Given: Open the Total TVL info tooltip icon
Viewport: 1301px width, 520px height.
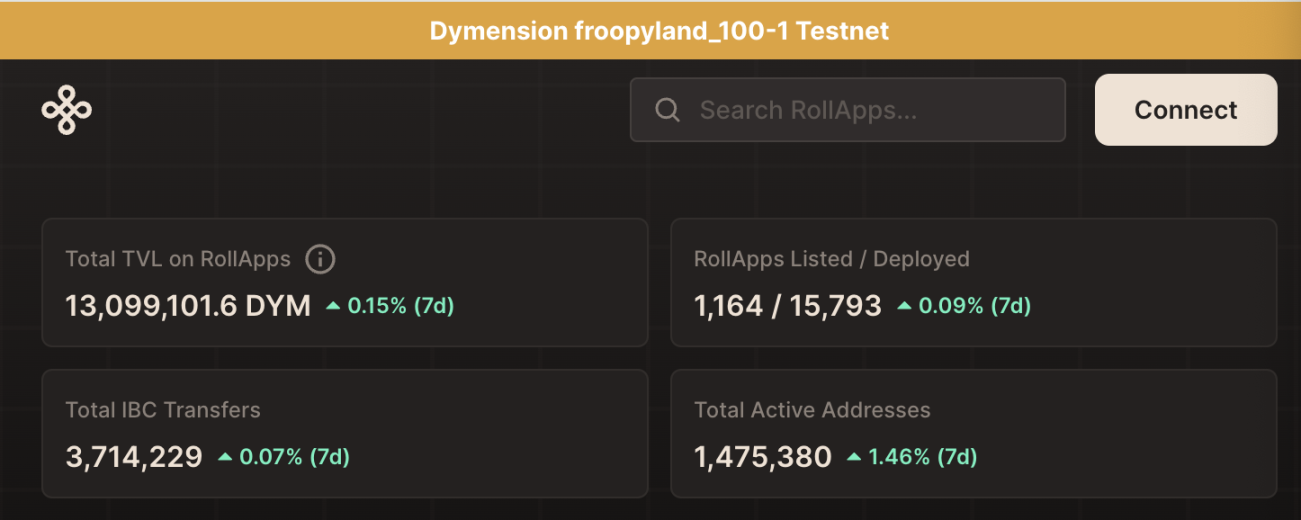Looking at the screenshot, I should coord(320,260).
